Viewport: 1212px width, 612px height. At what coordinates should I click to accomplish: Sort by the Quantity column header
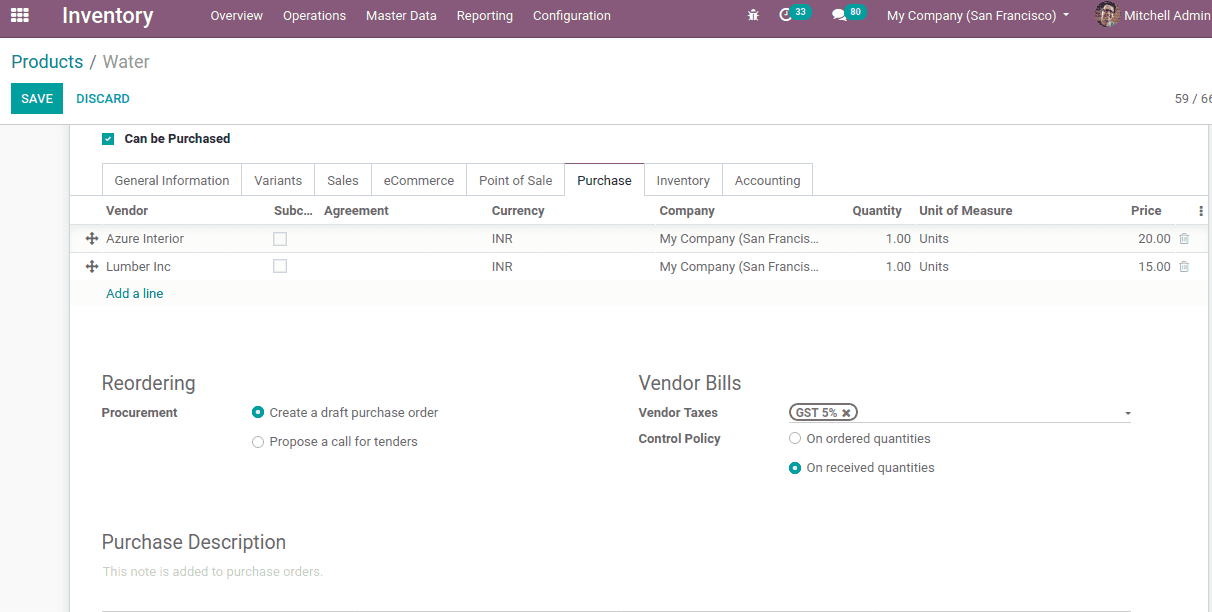tap(877, 211)
